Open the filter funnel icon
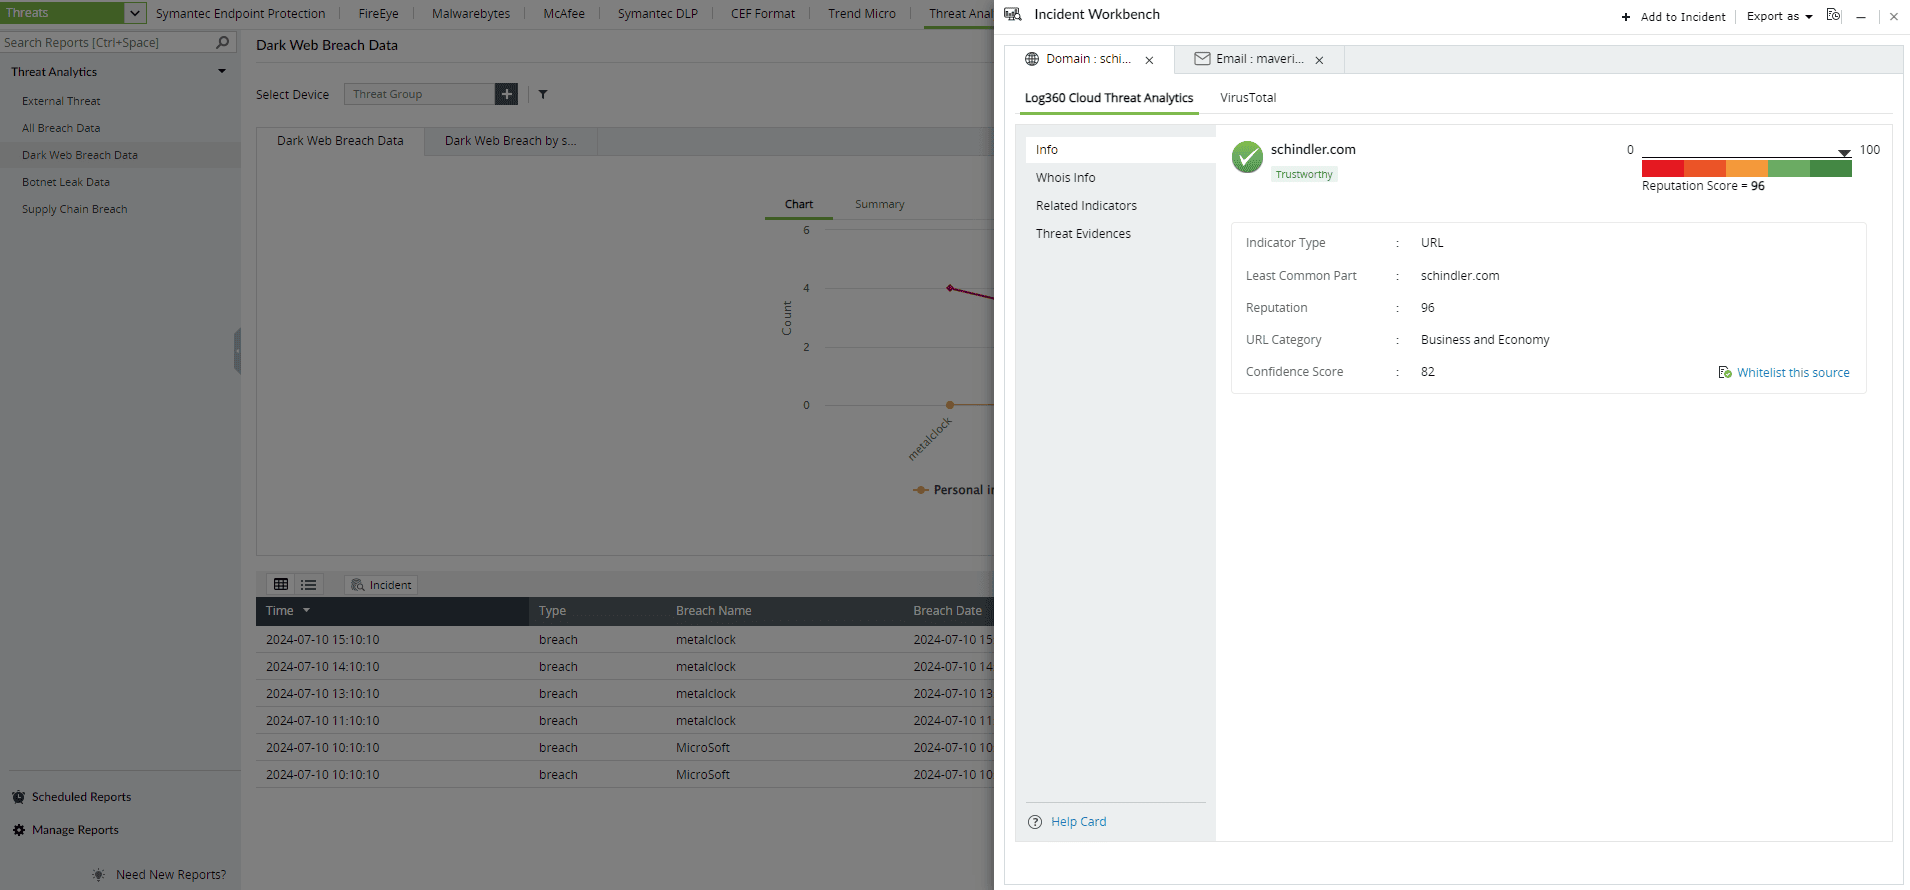Screen dimensions: 1910x890 click(543, 94)
